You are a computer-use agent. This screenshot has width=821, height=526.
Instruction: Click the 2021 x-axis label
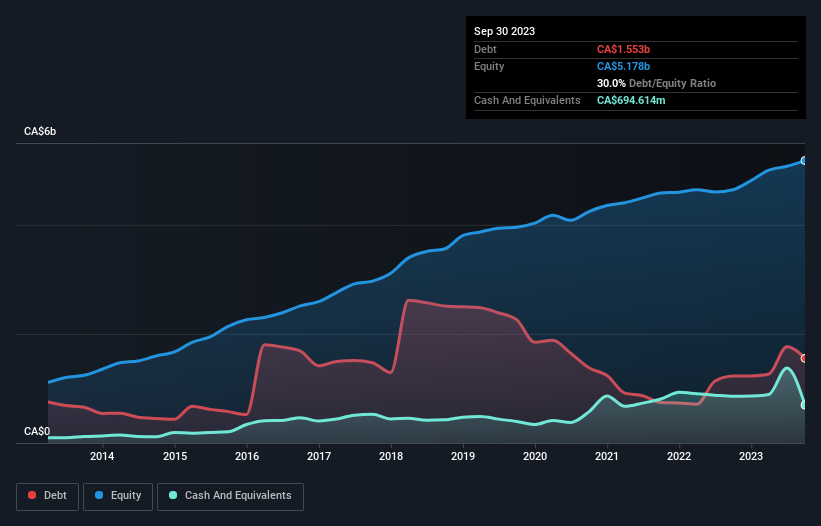[607, 456]
